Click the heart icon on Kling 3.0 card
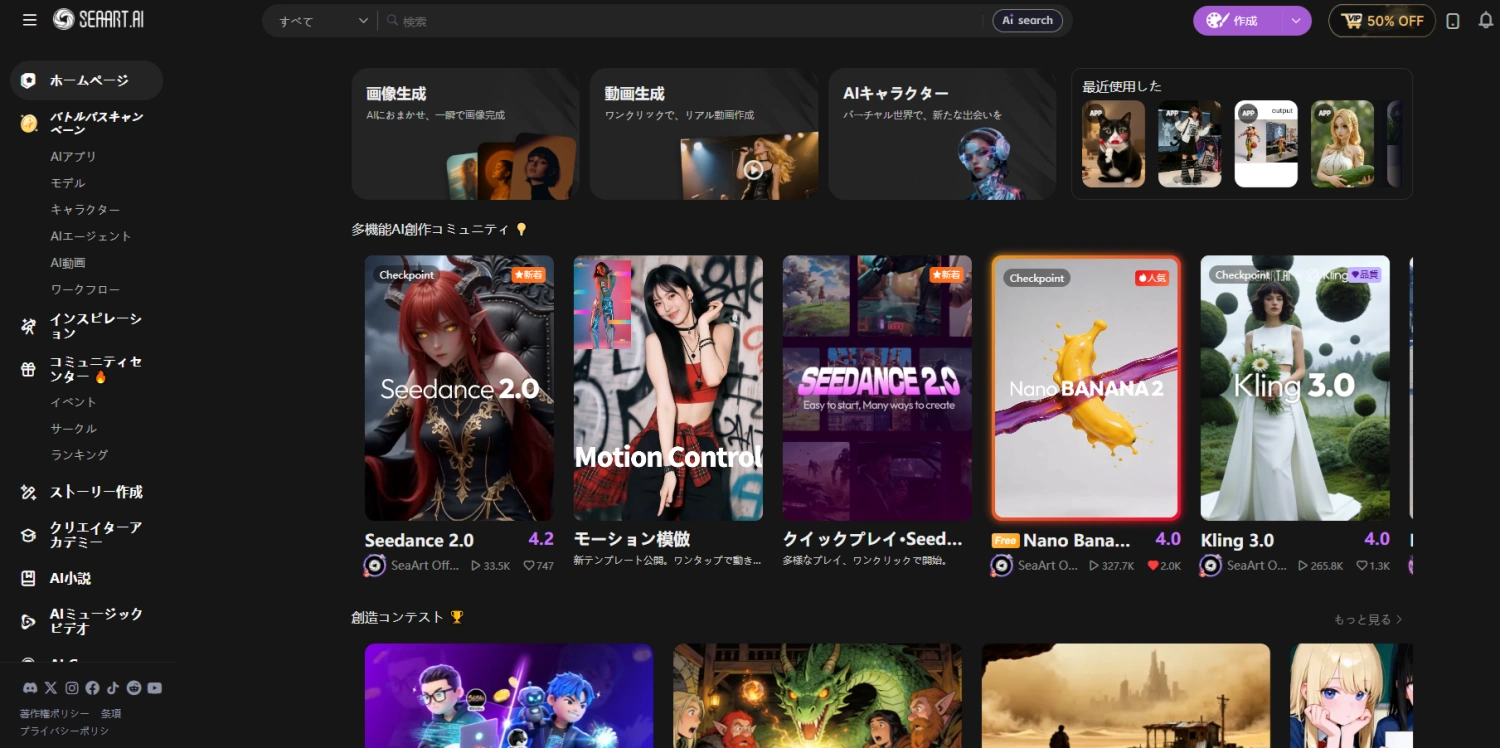Screen dimensions: 1500x748 pos(1362,566)
